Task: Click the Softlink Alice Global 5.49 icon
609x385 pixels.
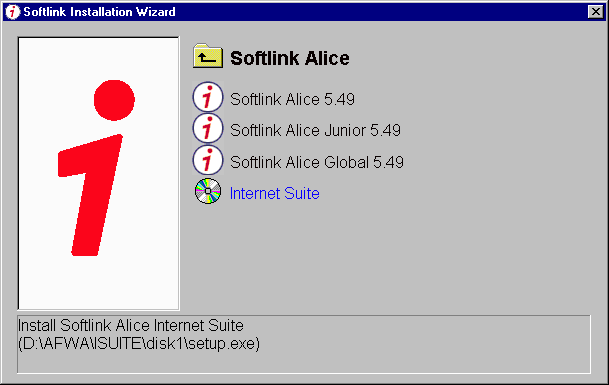Action: [x=208, y=160]
